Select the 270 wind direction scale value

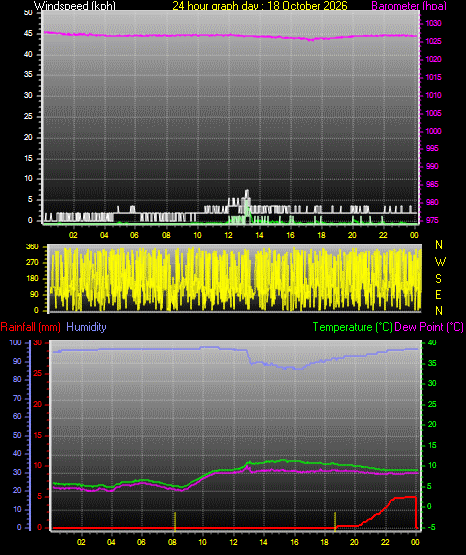(32, 263)
